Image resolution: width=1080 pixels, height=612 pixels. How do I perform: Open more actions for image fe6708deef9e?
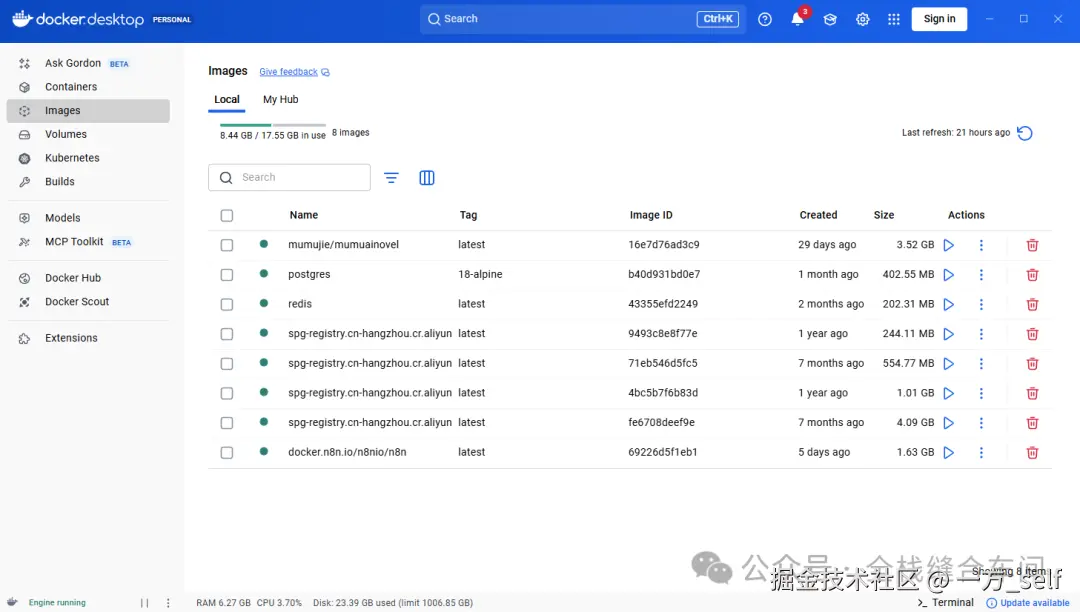(x=982, y=423)
